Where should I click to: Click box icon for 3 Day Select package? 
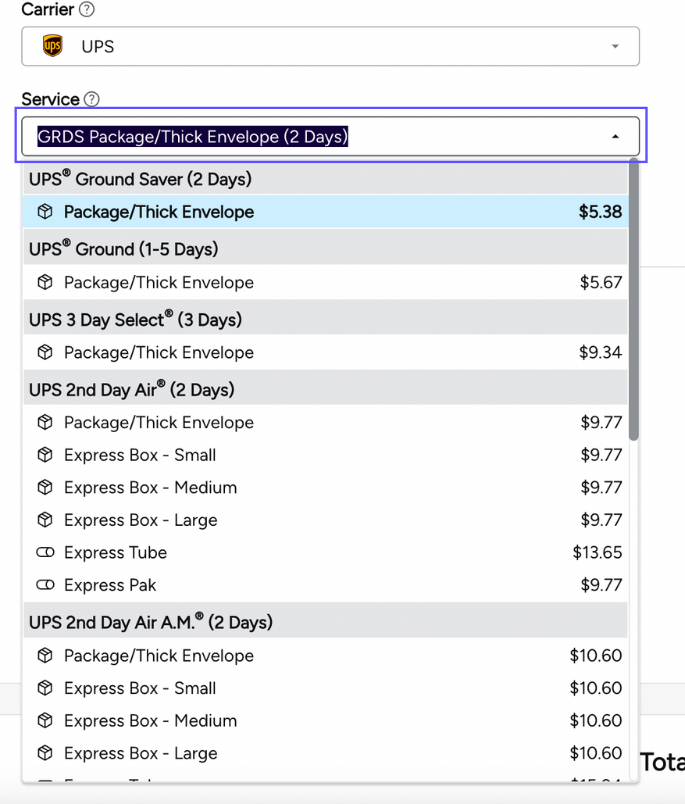(45, 353)
